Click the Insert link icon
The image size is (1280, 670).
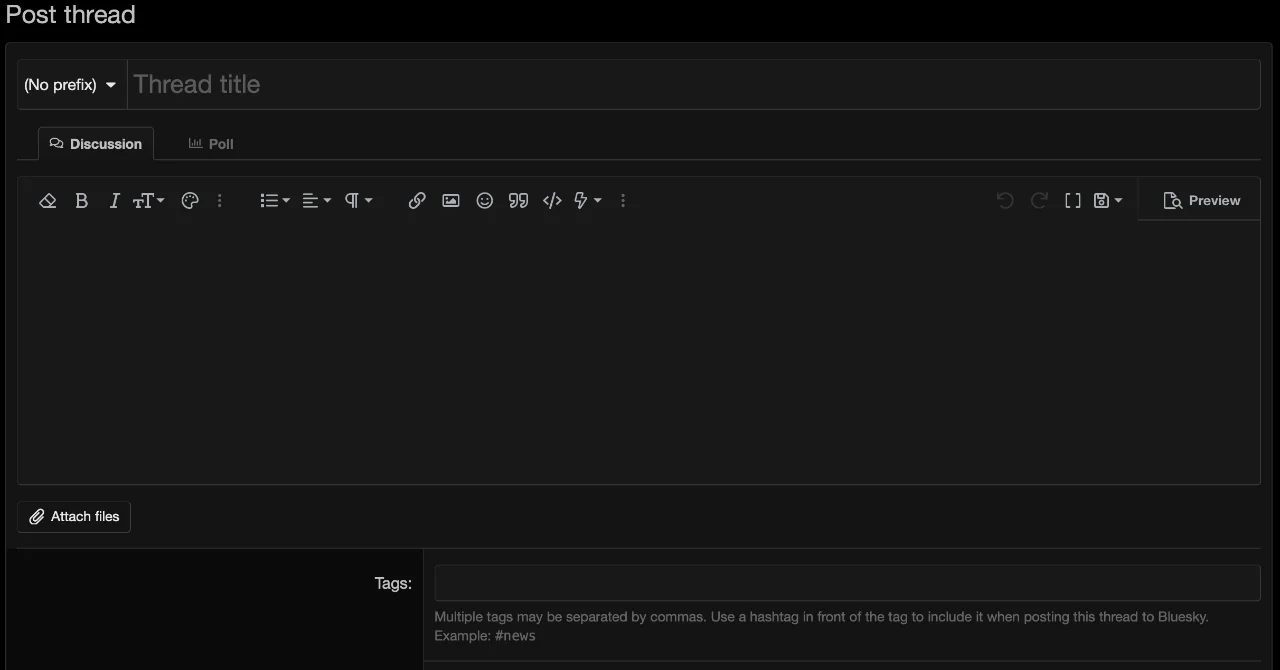pos(417,201)
